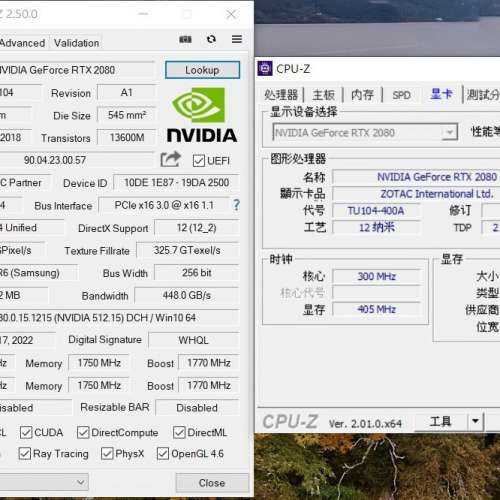Toggle the CUDA checkbox
This screenshot has width=500, height=500.
pyautogui.click(x=26, y=432)
